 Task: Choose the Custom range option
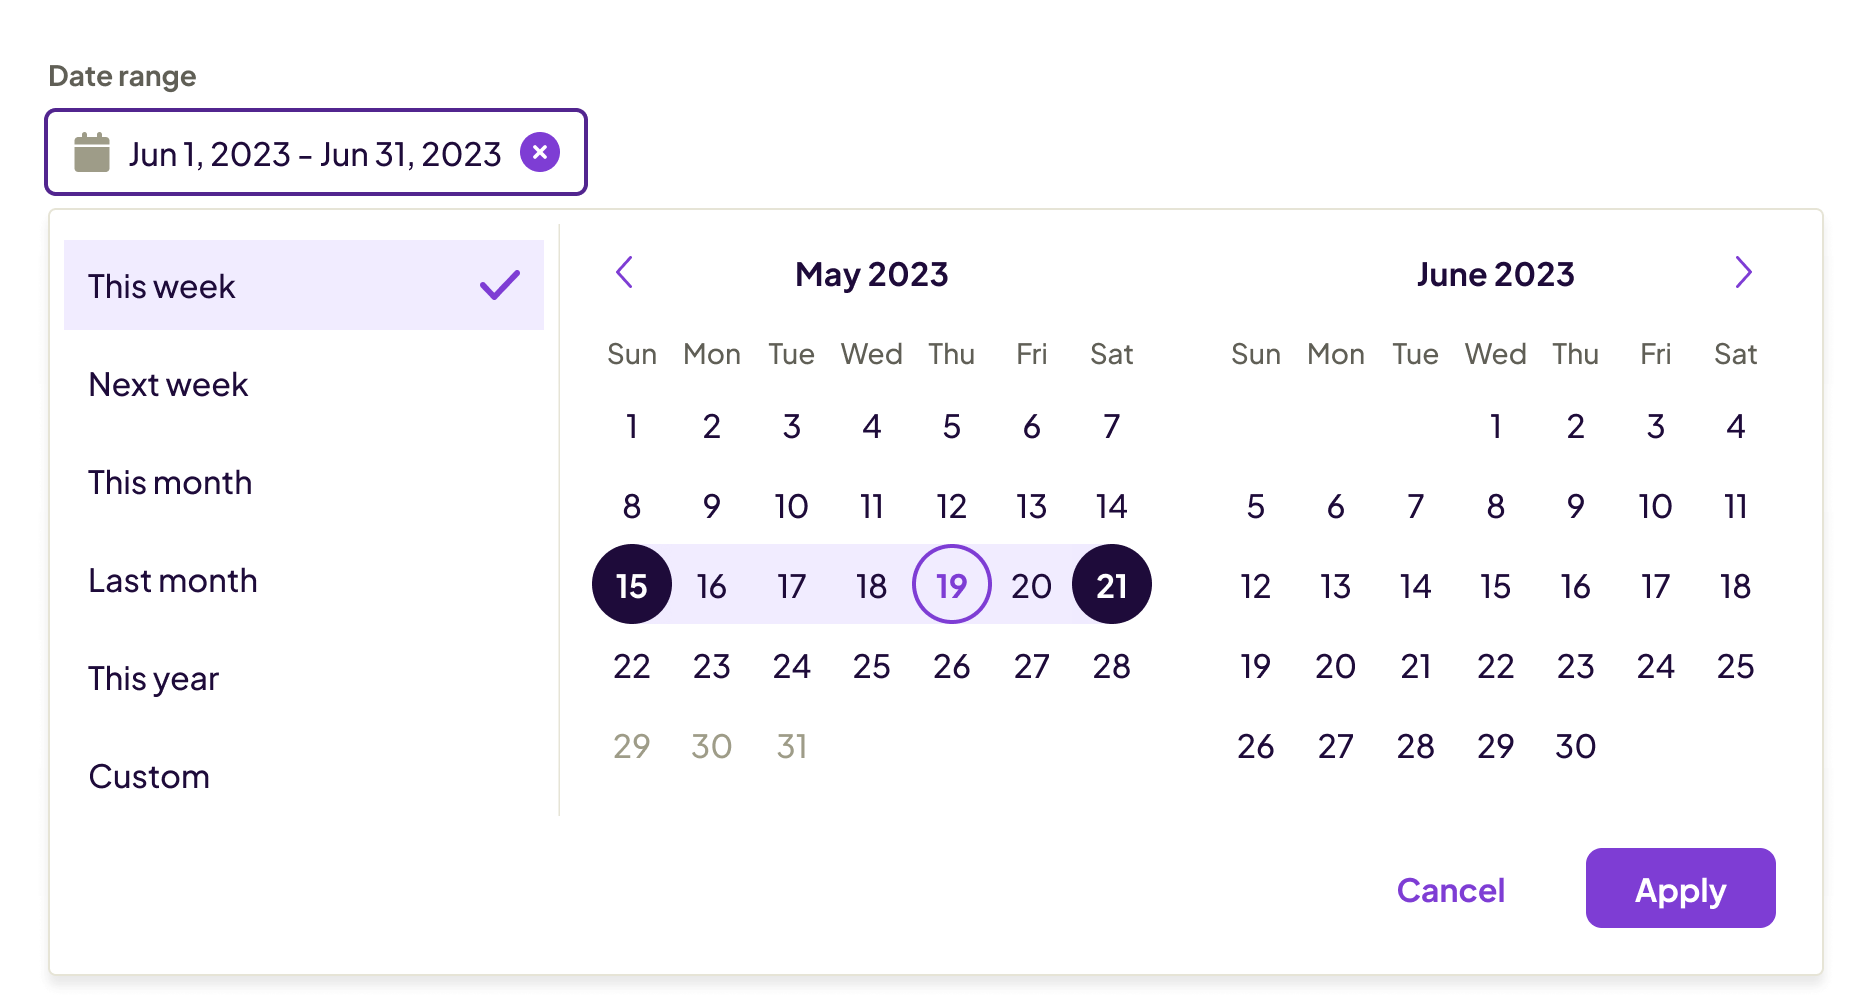(x=149, y=777)
